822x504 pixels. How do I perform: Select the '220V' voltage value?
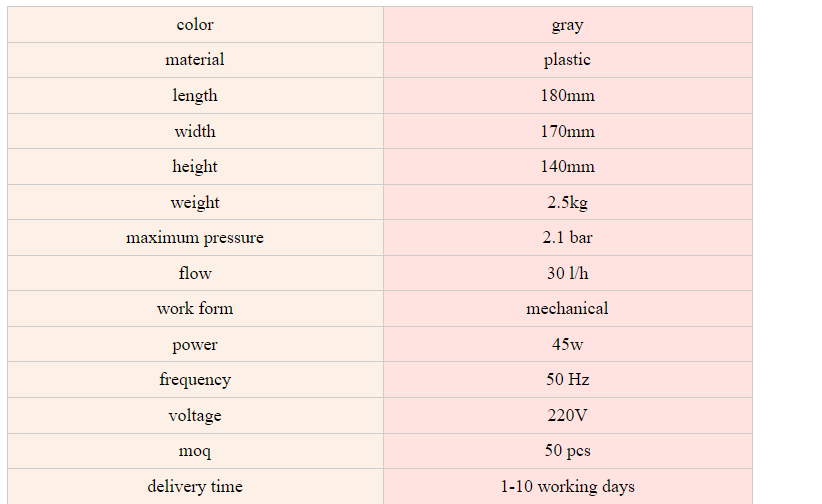coord(567,416)
